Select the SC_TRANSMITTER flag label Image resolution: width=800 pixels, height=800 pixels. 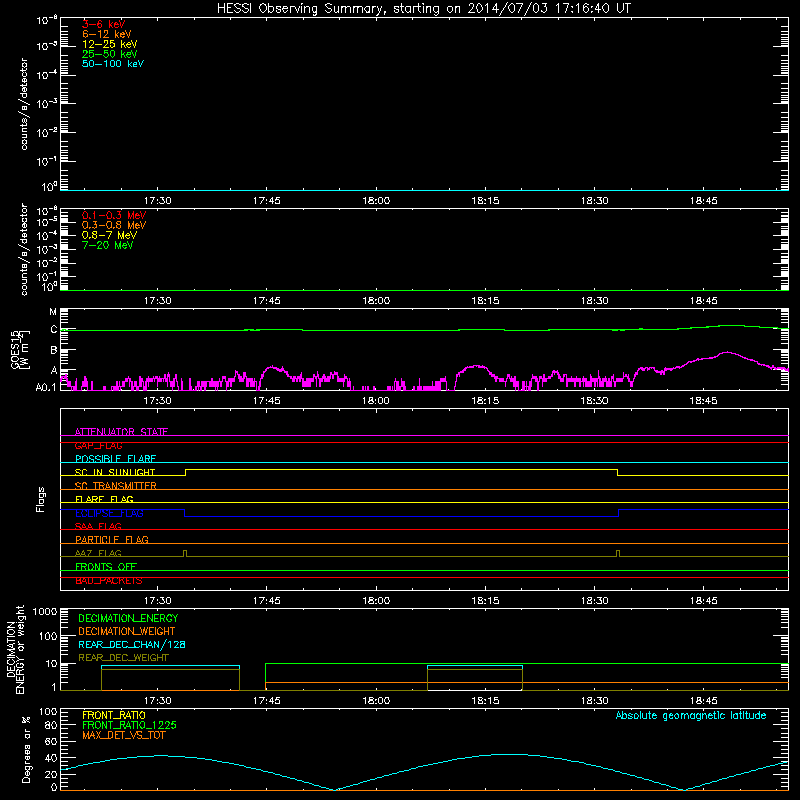click(116, 486)
